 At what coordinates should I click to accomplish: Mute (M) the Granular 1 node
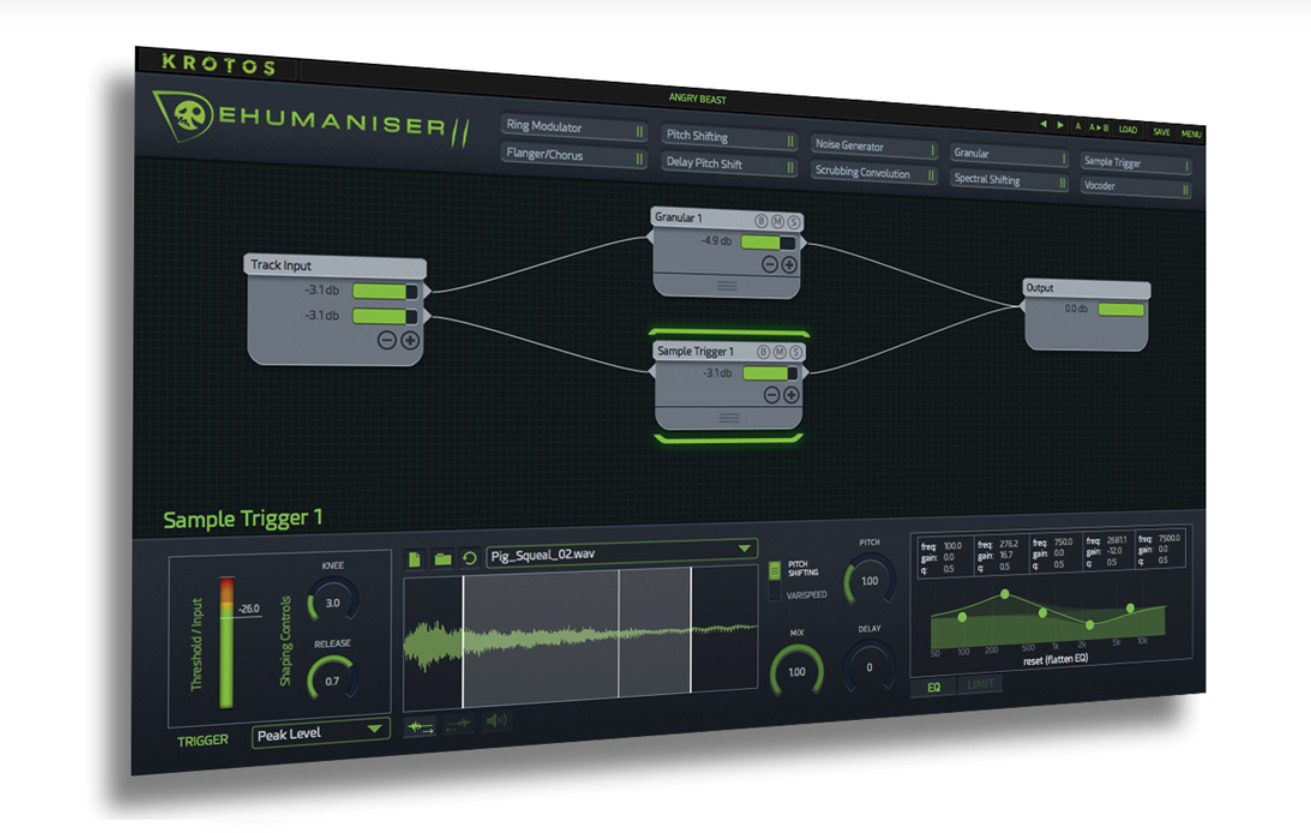[777, 221]
